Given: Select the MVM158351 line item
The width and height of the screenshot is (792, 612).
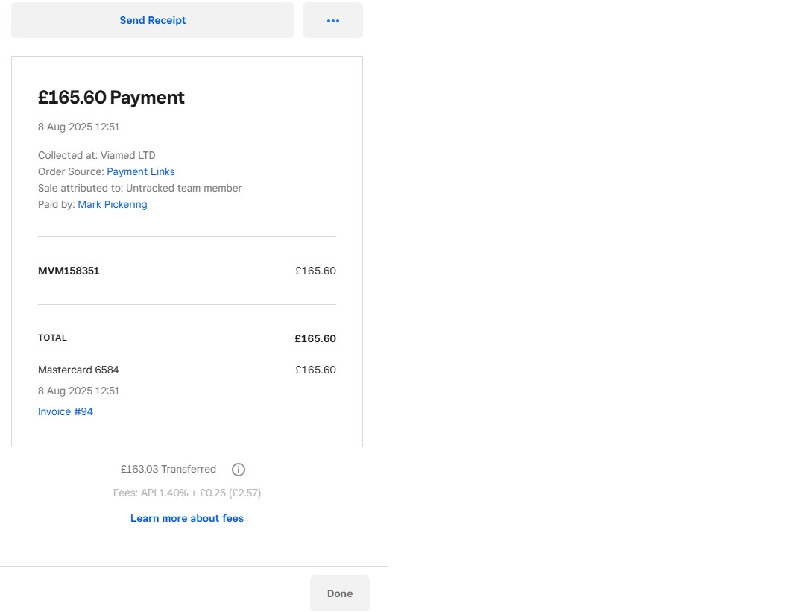Looking at the screenshot, I should (69, 271).
